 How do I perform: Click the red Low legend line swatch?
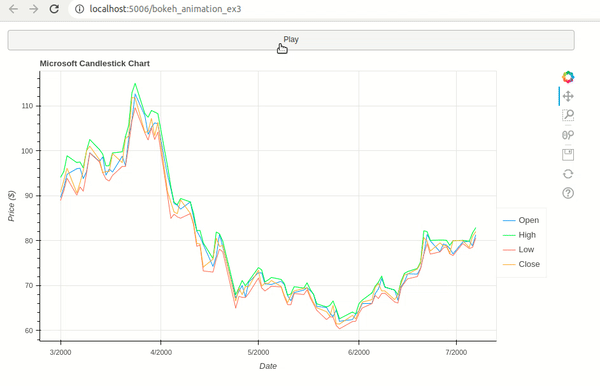[509, 250]
